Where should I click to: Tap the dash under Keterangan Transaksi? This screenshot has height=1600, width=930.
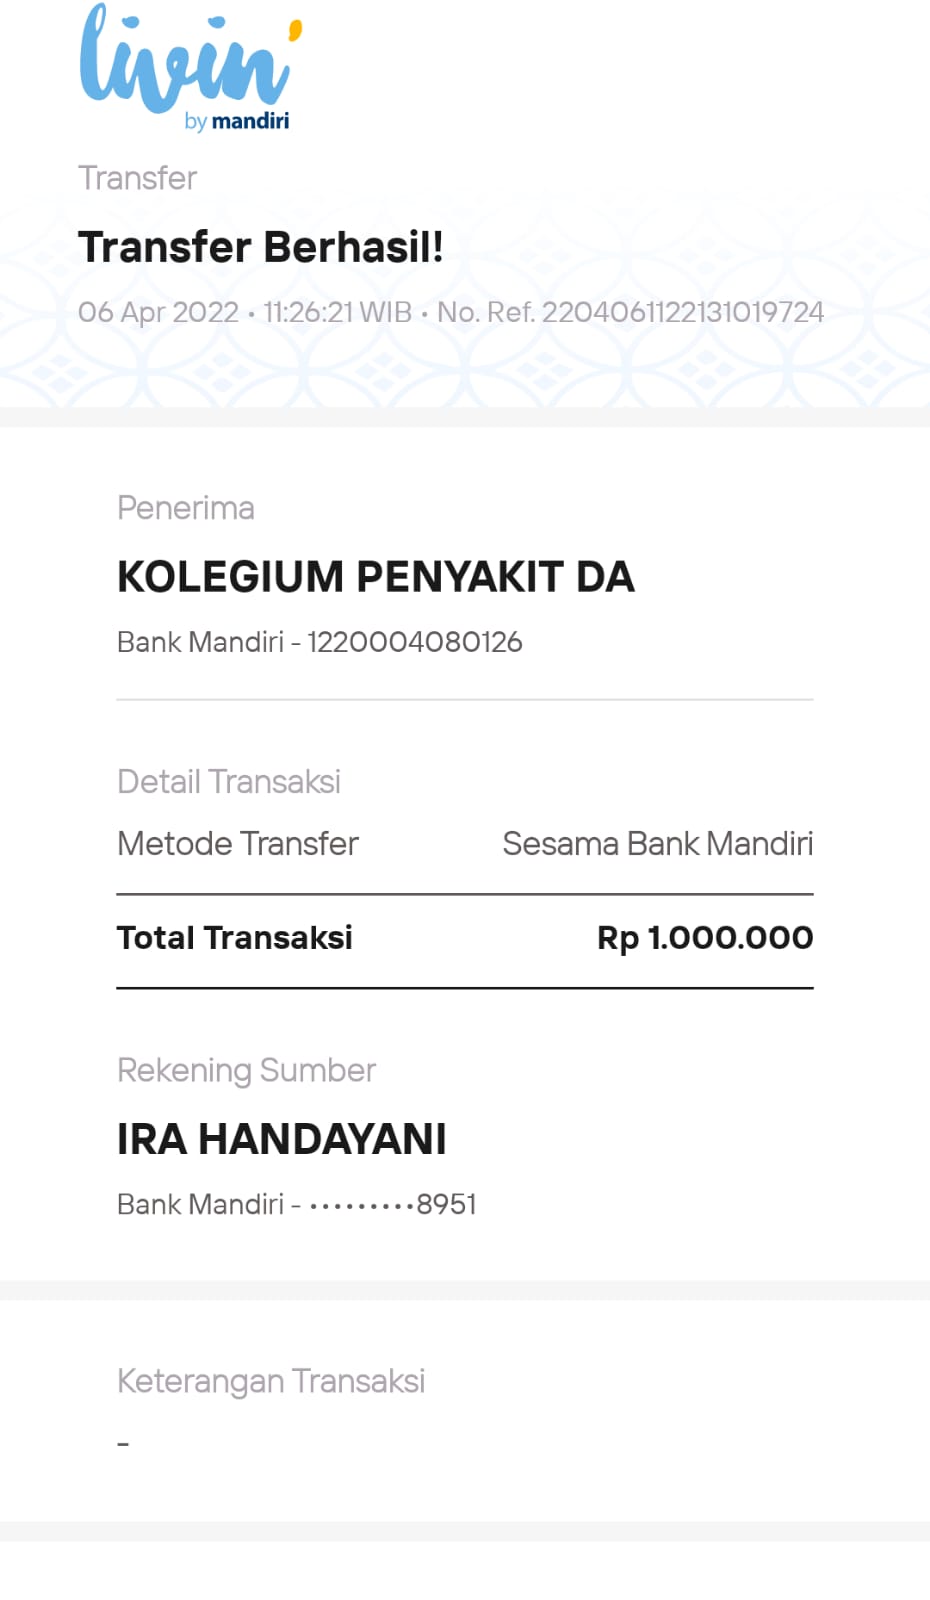coord(123,1444)
